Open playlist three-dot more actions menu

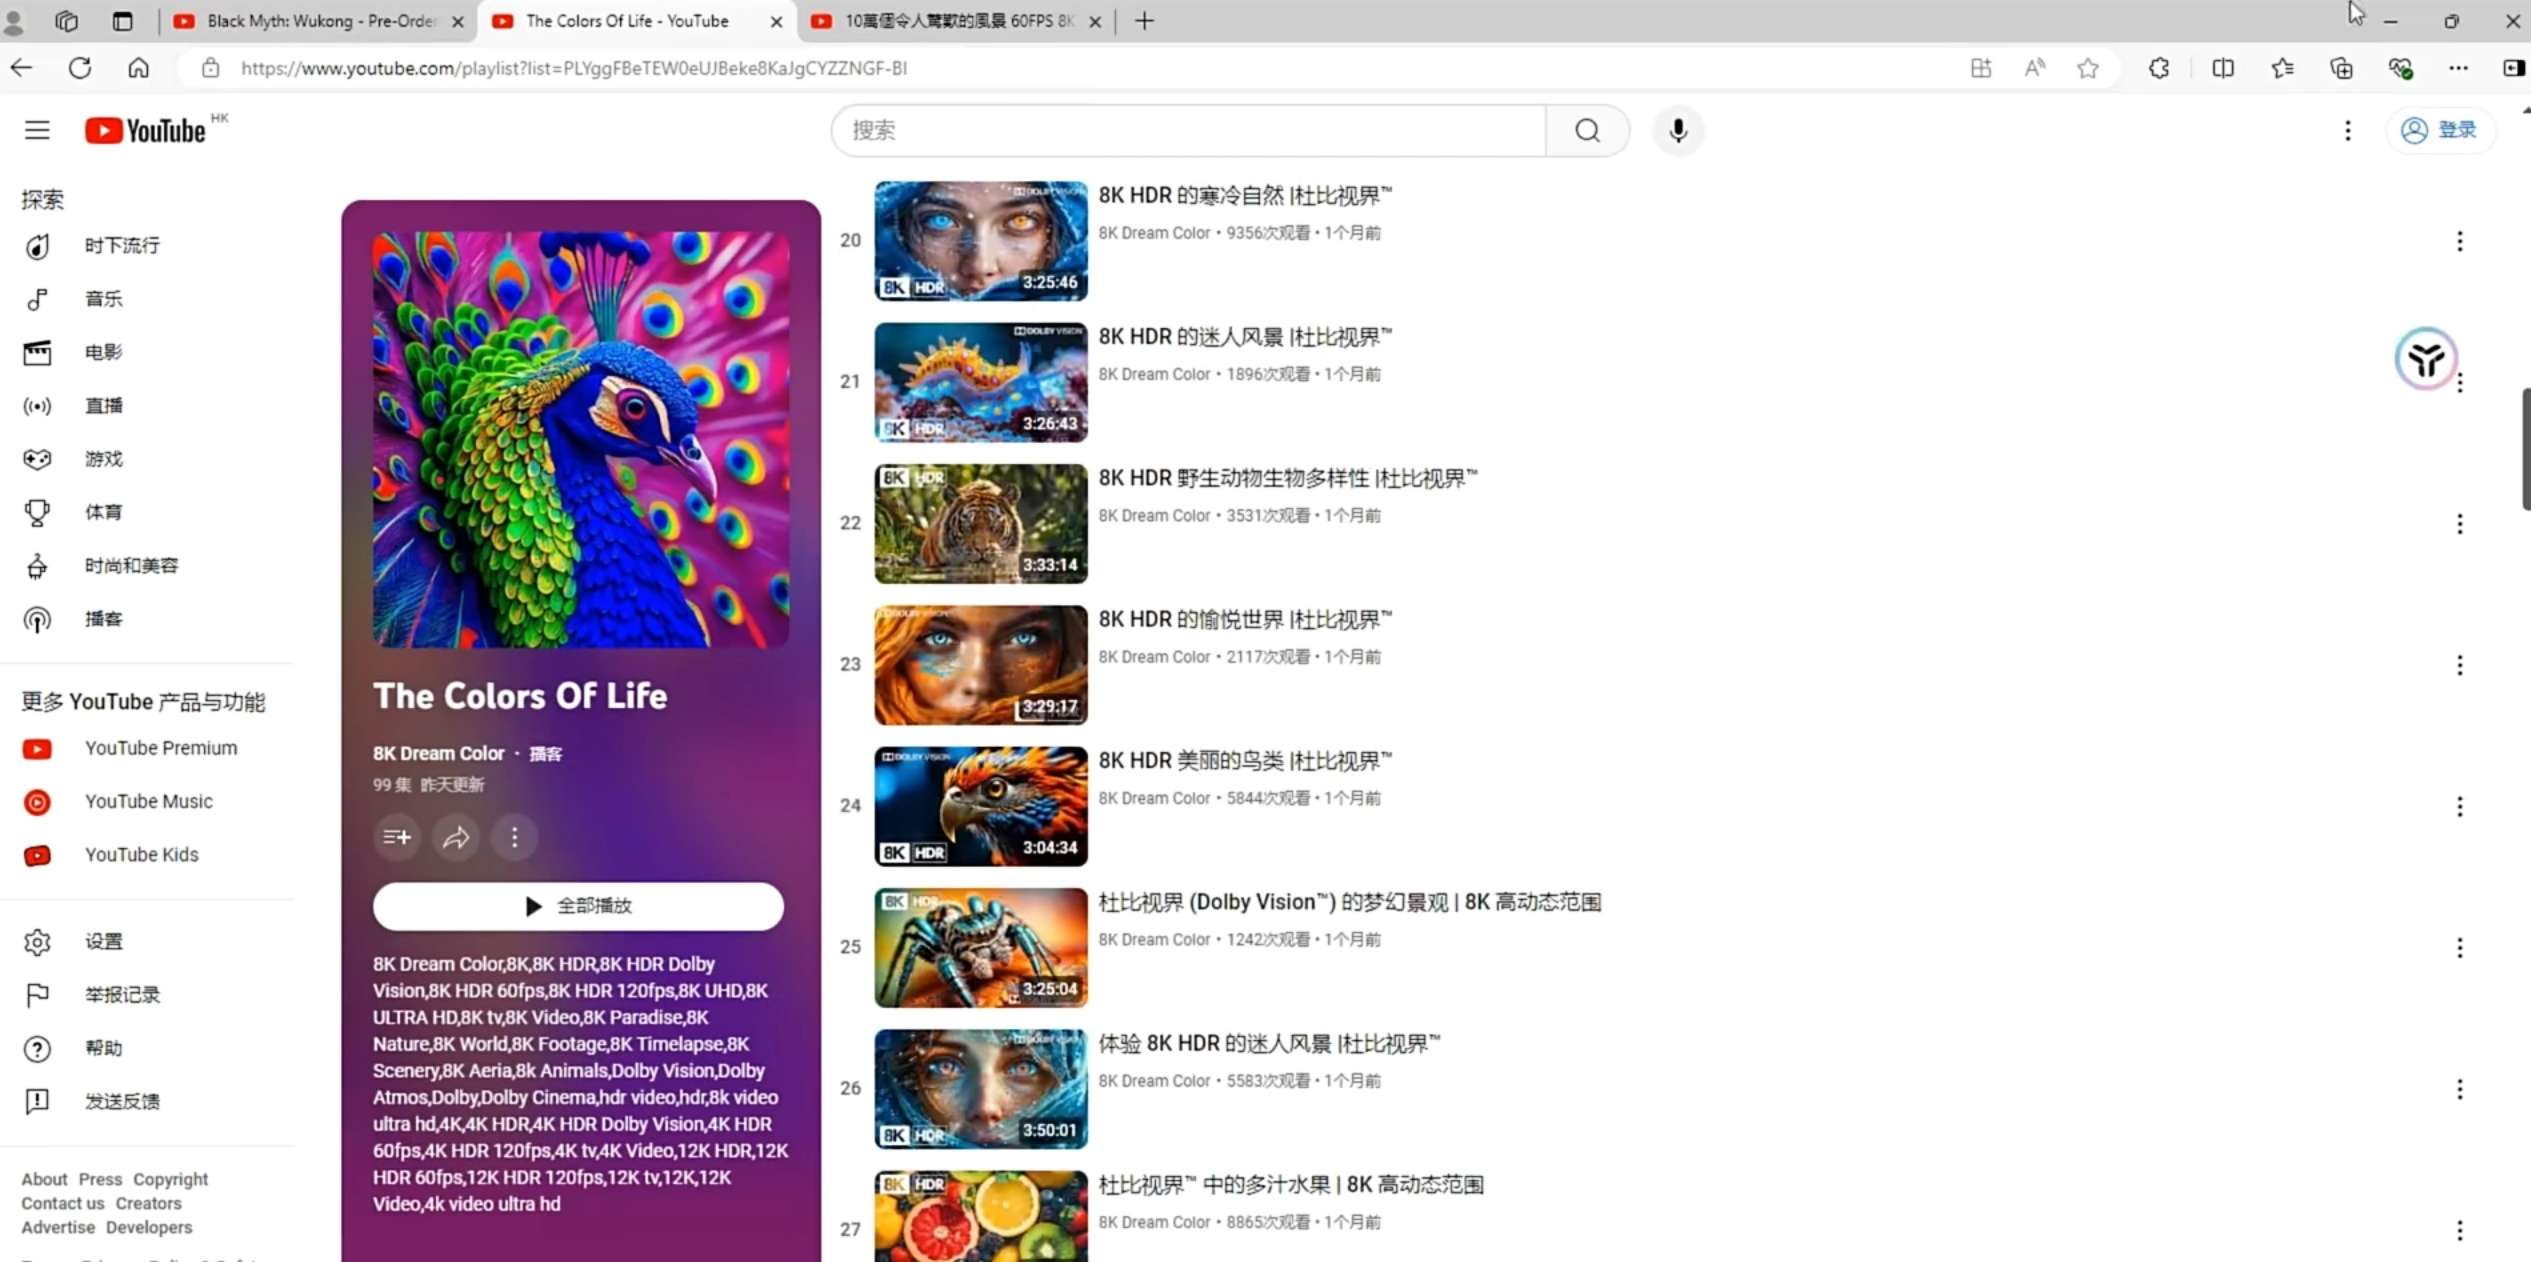tap(514, 837)
